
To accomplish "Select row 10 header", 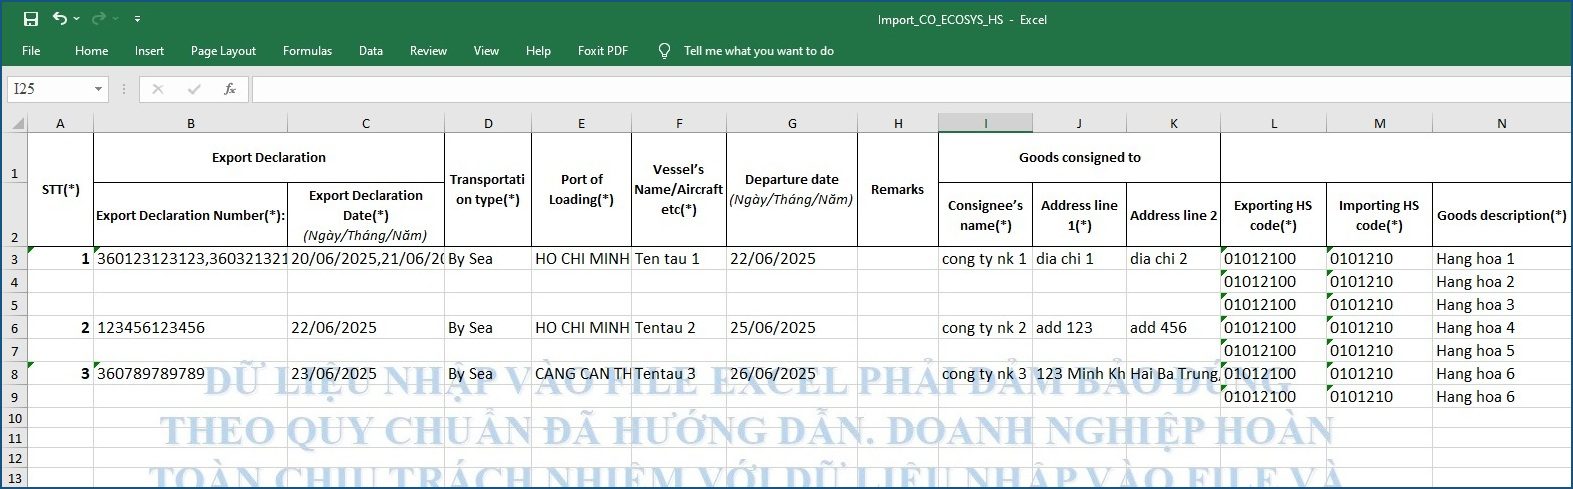I will pyautogui.click(x=14, y=418).
